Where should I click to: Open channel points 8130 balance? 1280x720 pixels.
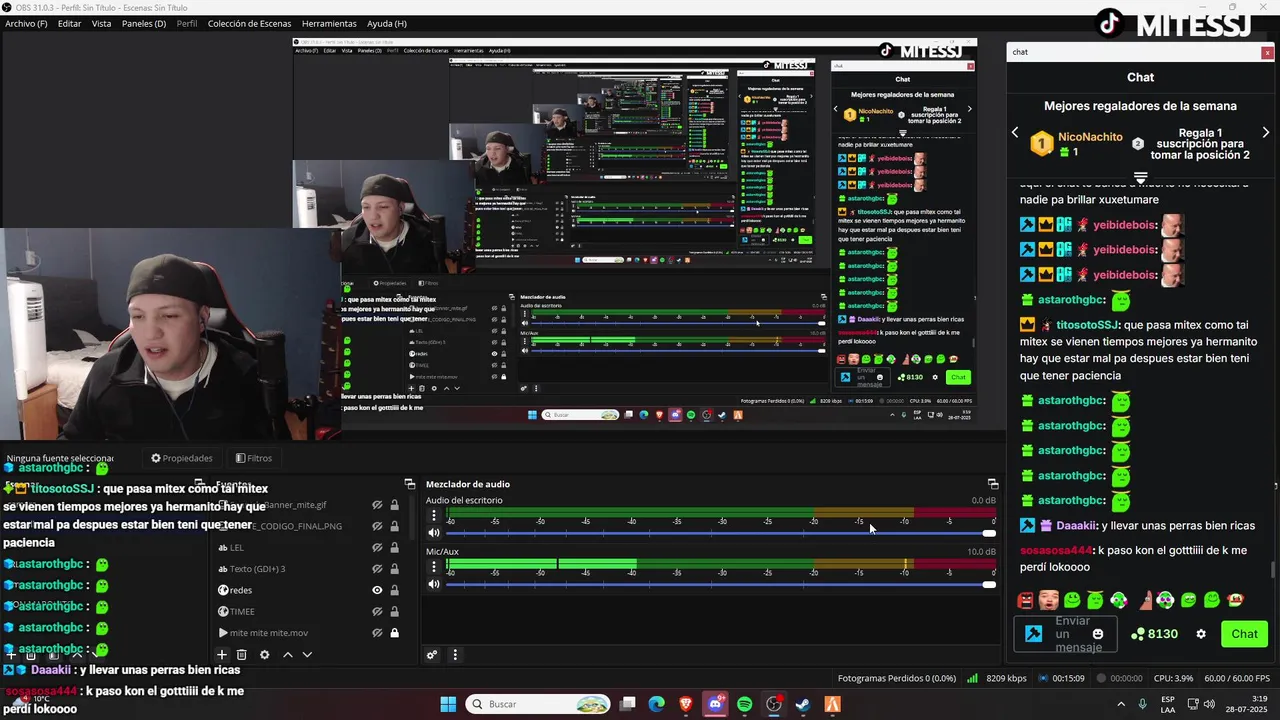click(1154, 634)
